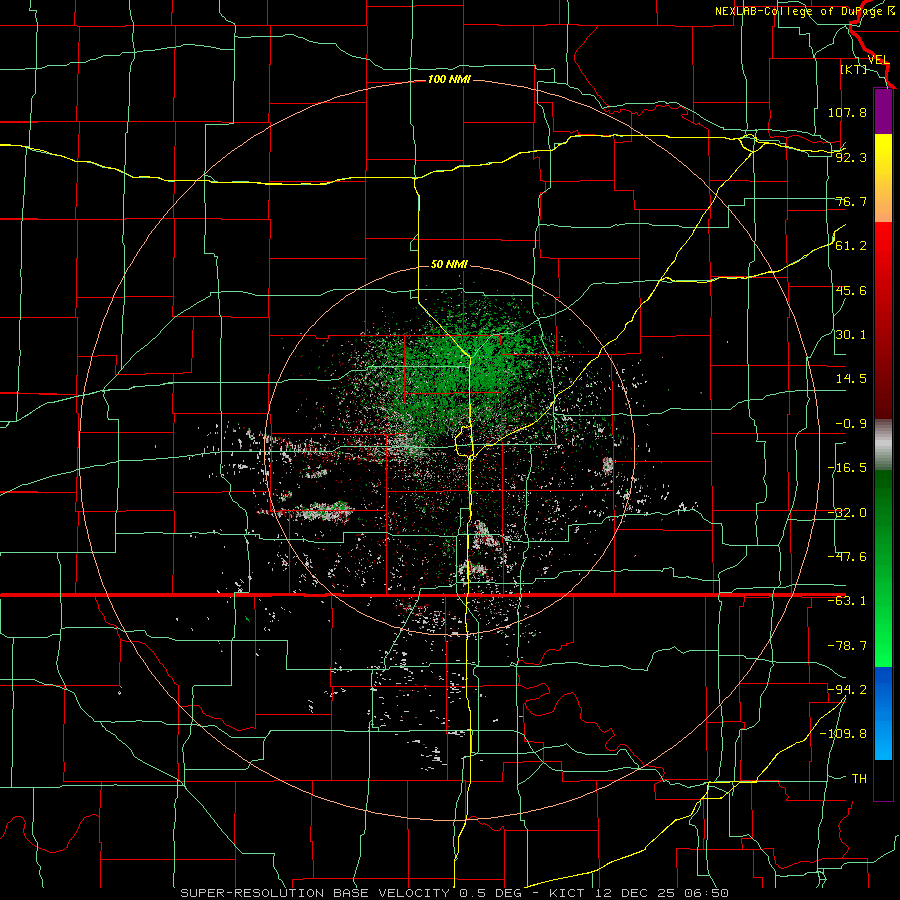Select the -63.1 legend value
The width and height of the screenshot is (900, 900).
(847, 601)
